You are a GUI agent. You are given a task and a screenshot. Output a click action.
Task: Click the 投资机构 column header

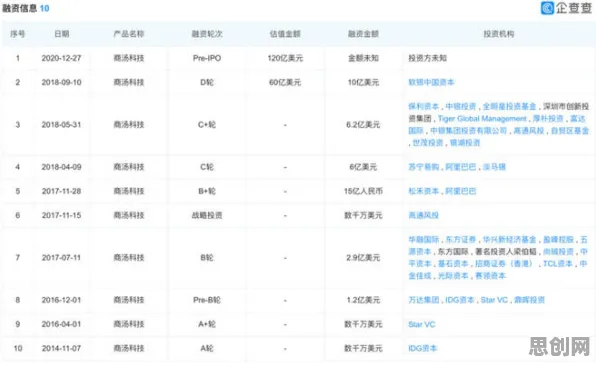[x=499, y=34]
